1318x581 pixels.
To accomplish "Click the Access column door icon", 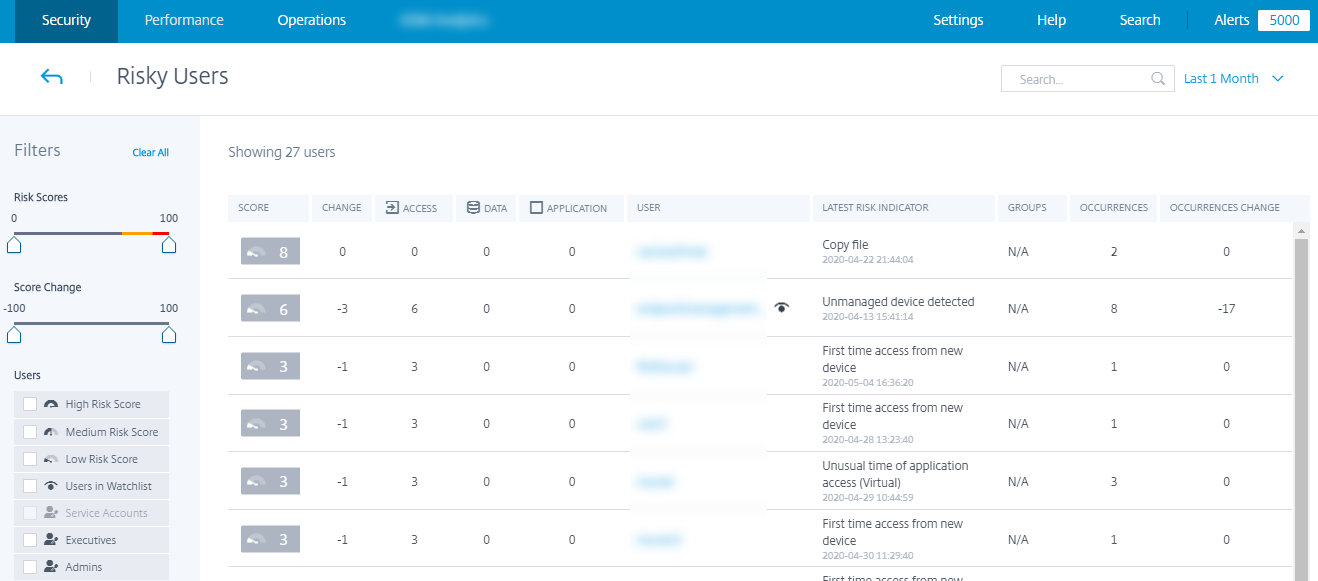I will tap(392, 208).
